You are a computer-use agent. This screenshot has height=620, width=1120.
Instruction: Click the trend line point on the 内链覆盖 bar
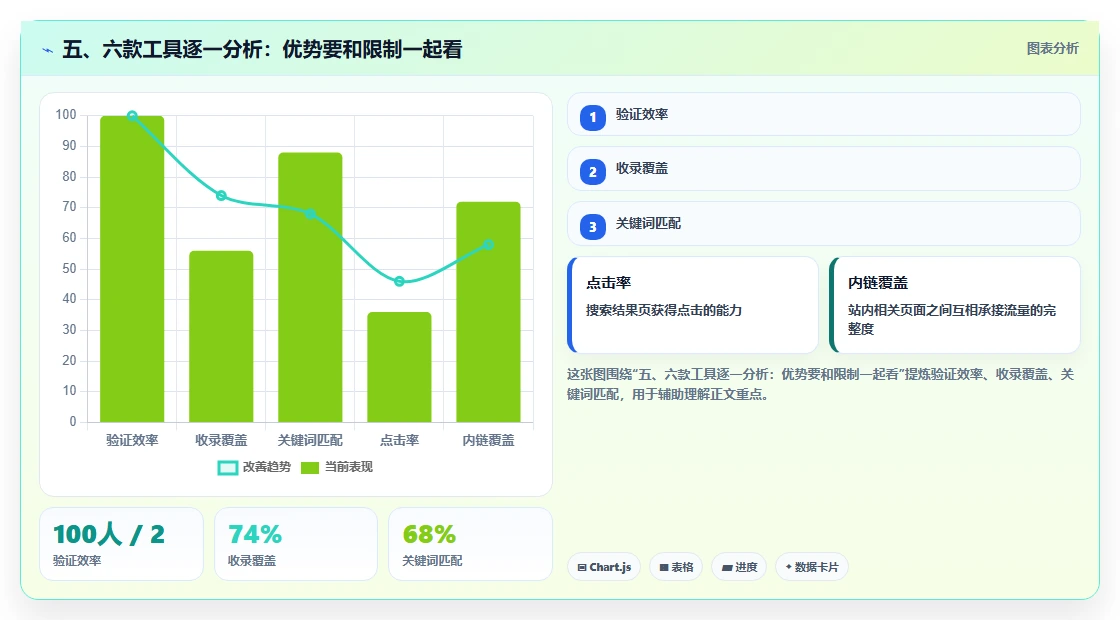(x=489, y=244)
